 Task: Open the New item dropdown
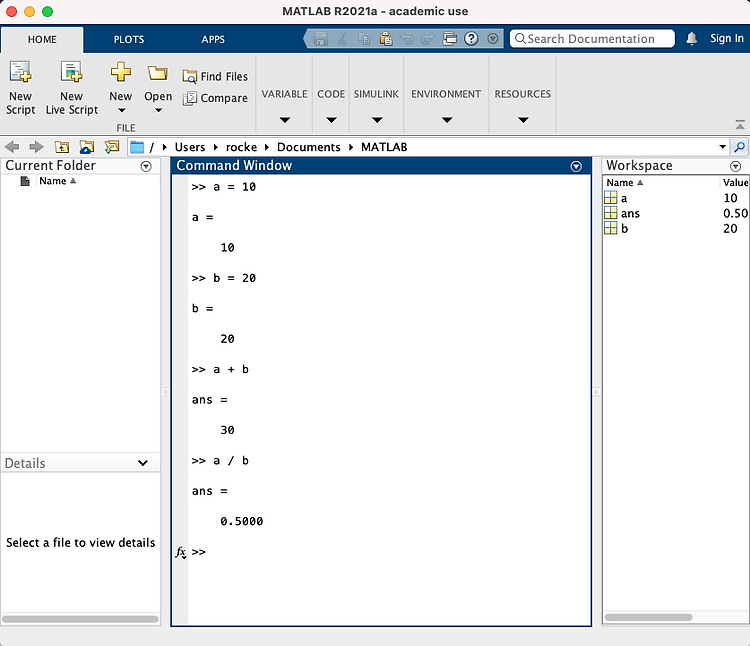click(121, 88)
